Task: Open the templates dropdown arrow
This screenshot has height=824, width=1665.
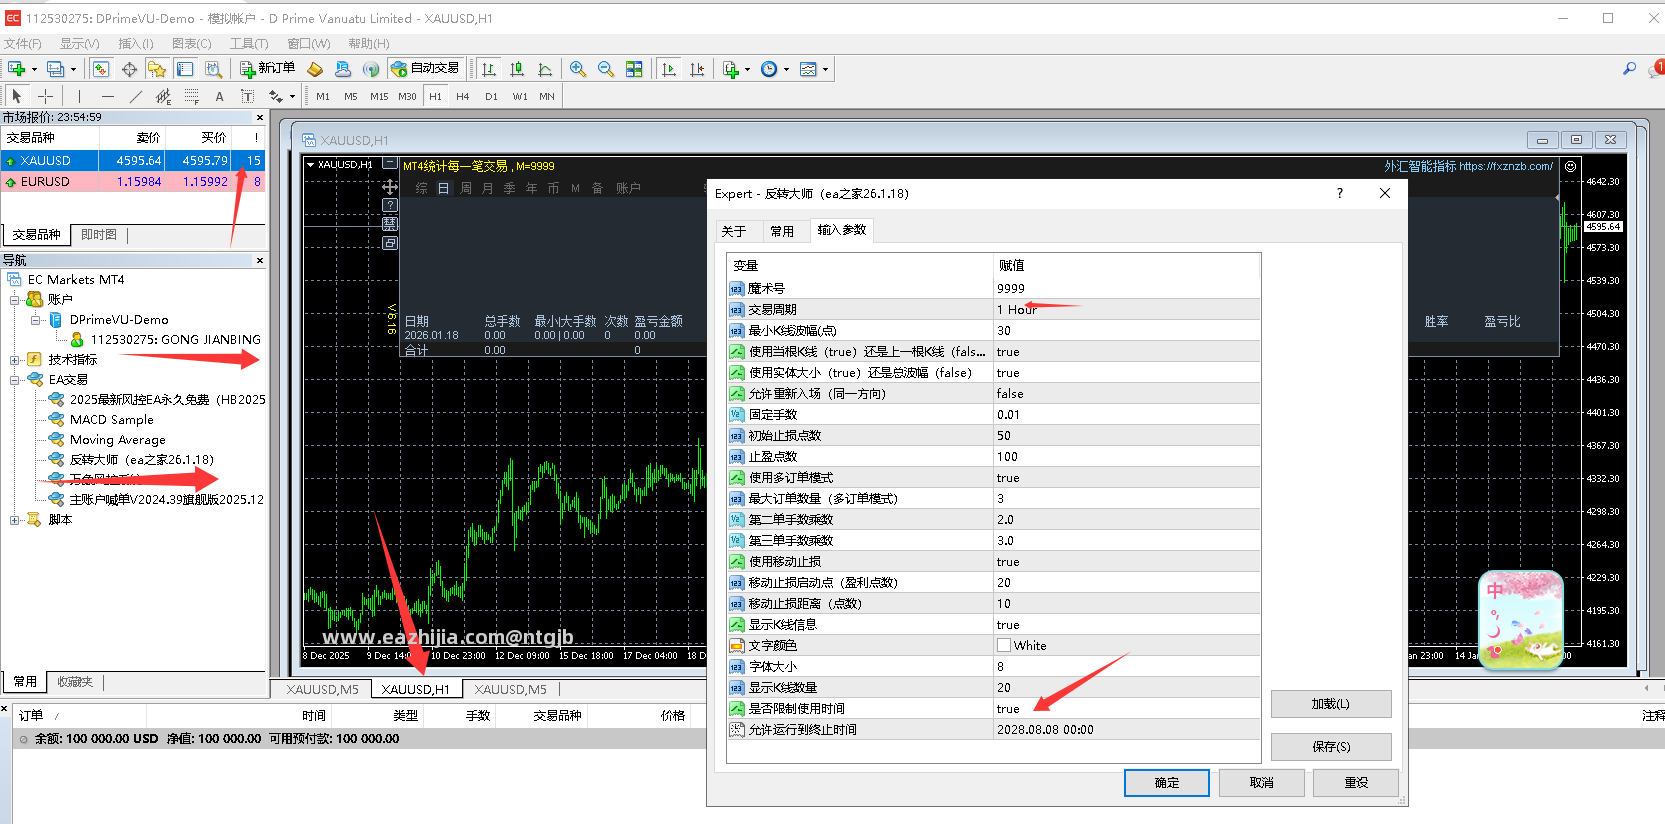Action: [x=825, y=69]
